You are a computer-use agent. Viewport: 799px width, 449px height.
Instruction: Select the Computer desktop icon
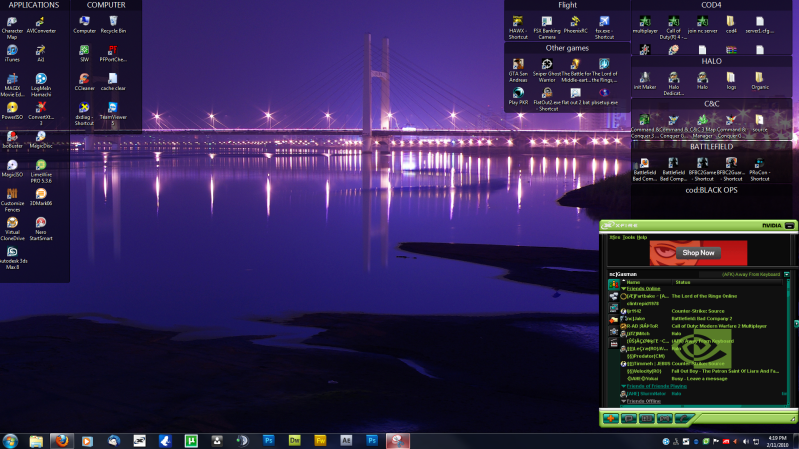click(85, 24)
